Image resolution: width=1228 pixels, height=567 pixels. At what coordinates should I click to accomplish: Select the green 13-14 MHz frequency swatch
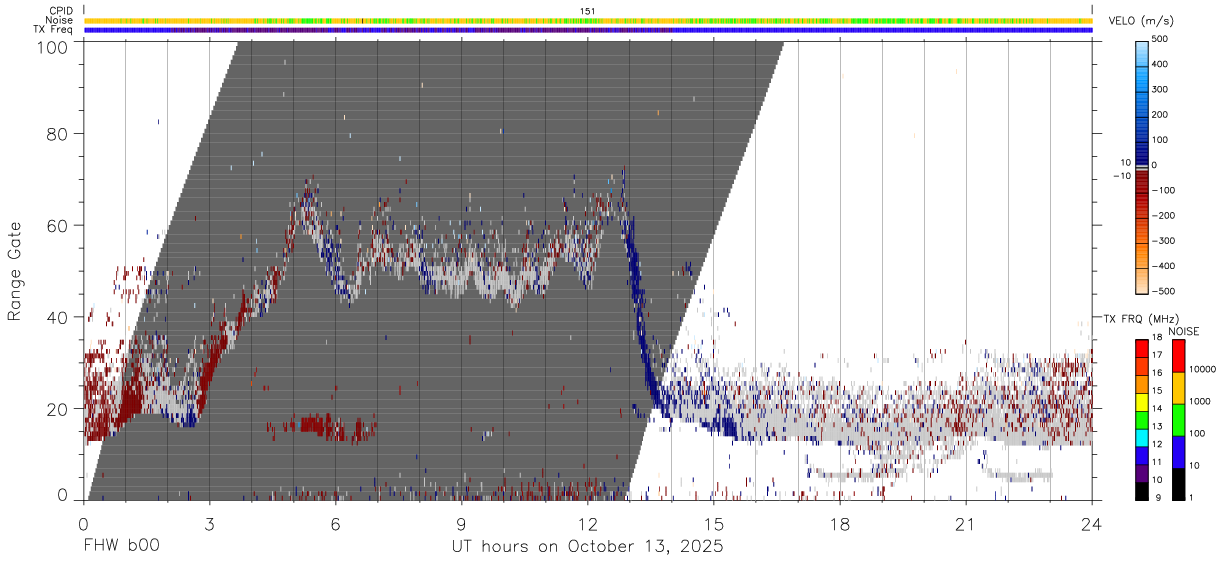(x=1142, y=419)
